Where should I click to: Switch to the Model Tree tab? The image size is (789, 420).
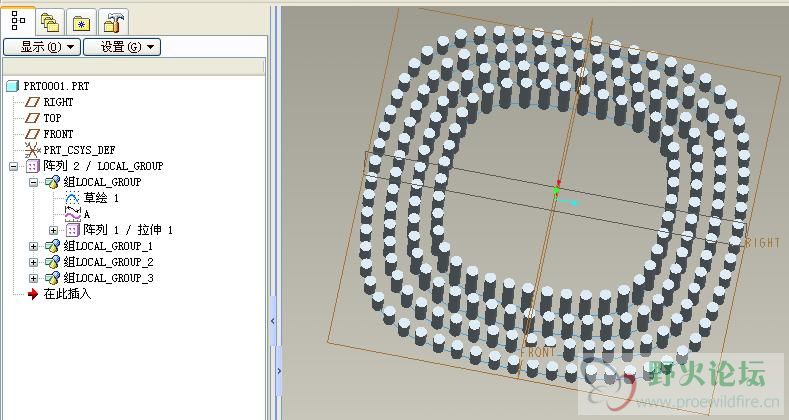click(18, 21)
